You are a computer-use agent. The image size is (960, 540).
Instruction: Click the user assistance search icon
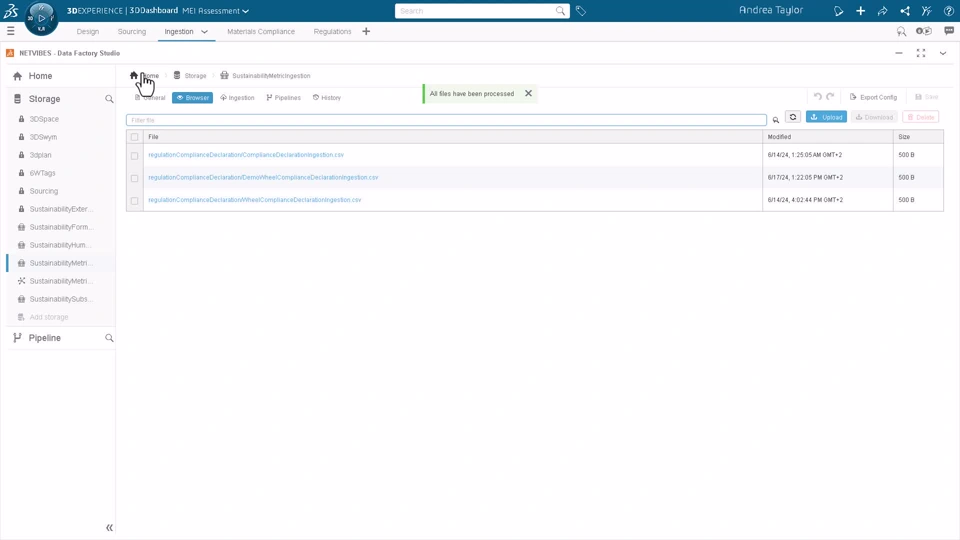901,31
